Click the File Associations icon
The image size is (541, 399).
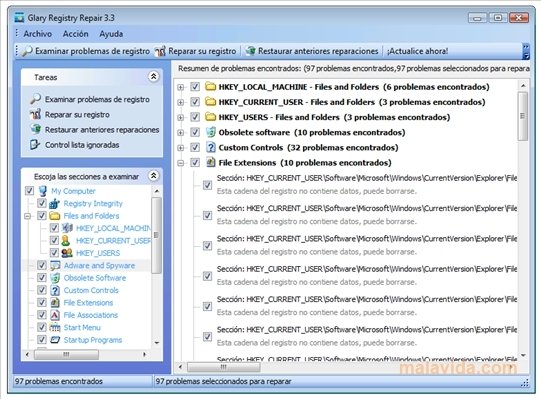[55, 315]
